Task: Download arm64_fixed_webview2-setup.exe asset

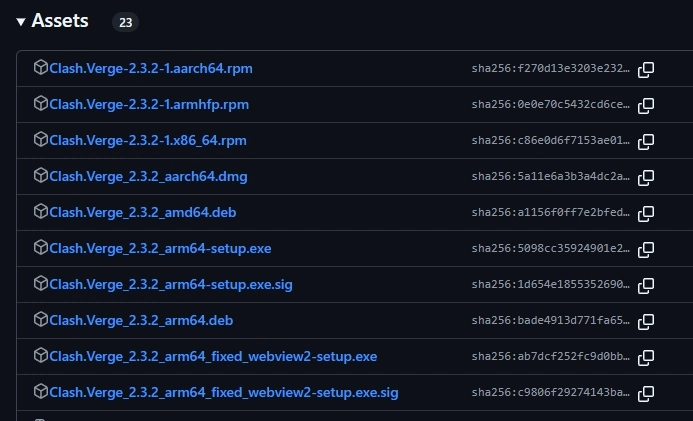Action: (x=213, y=357)
